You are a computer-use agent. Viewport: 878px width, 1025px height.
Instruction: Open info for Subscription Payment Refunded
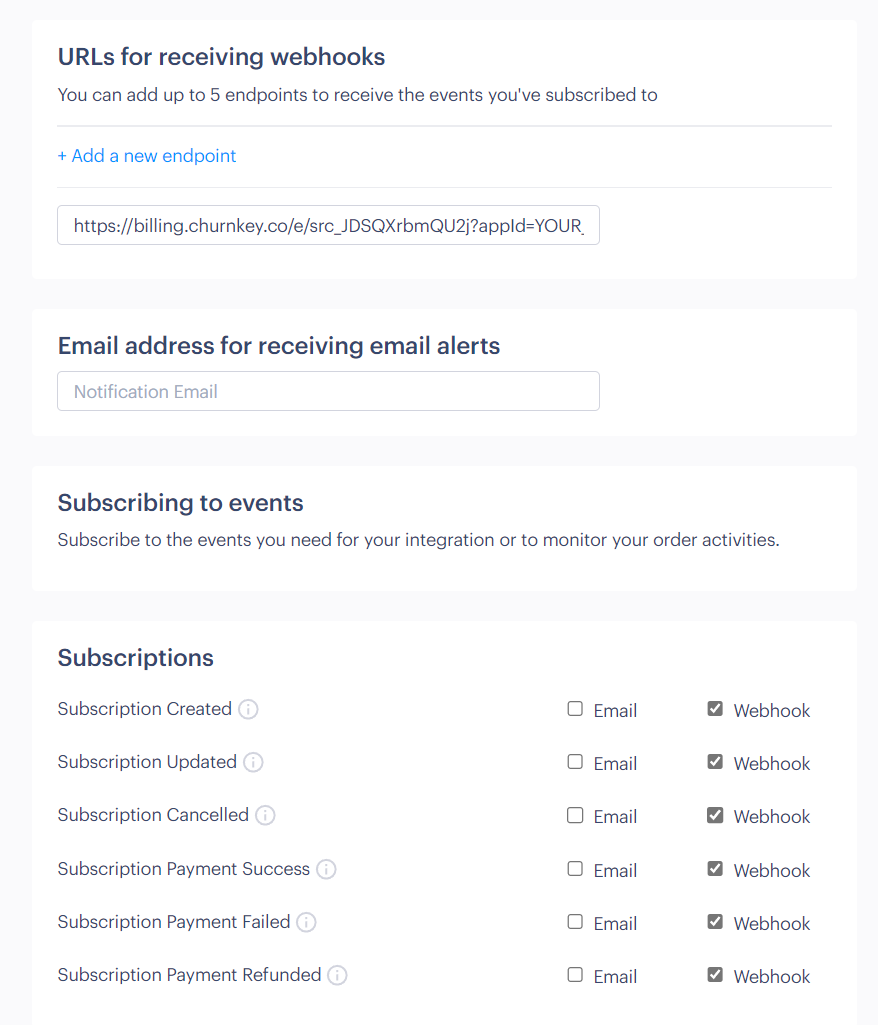tap(337, 974)
